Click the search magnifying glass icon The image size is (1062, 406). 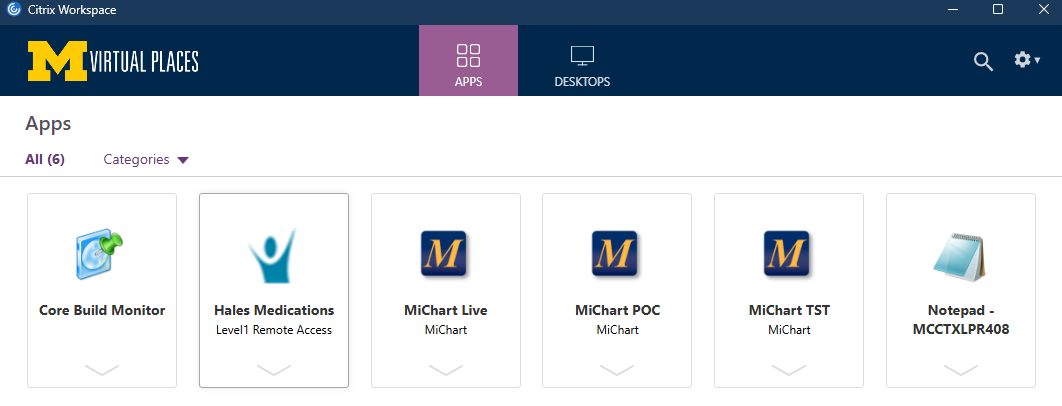pyautogui.click(x=983, y=61)
